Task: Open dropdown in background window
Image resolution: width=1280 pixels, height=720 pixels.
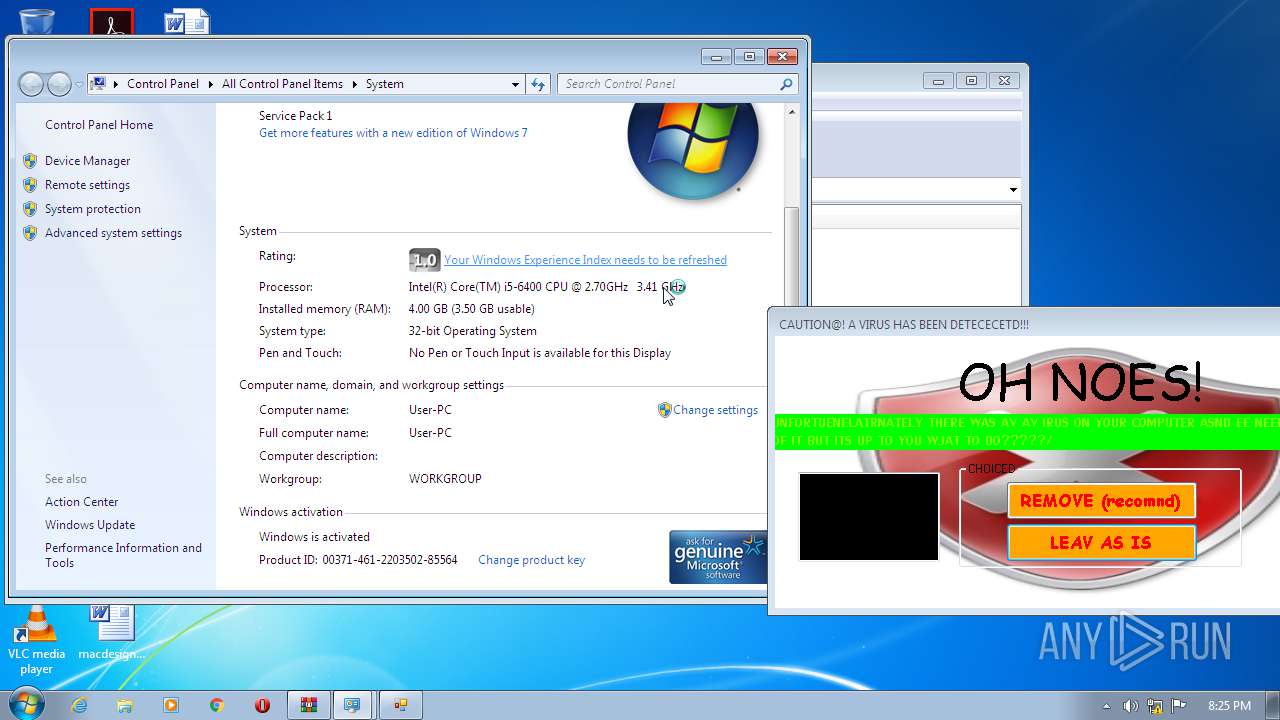Action: (x=1012, y=190)
